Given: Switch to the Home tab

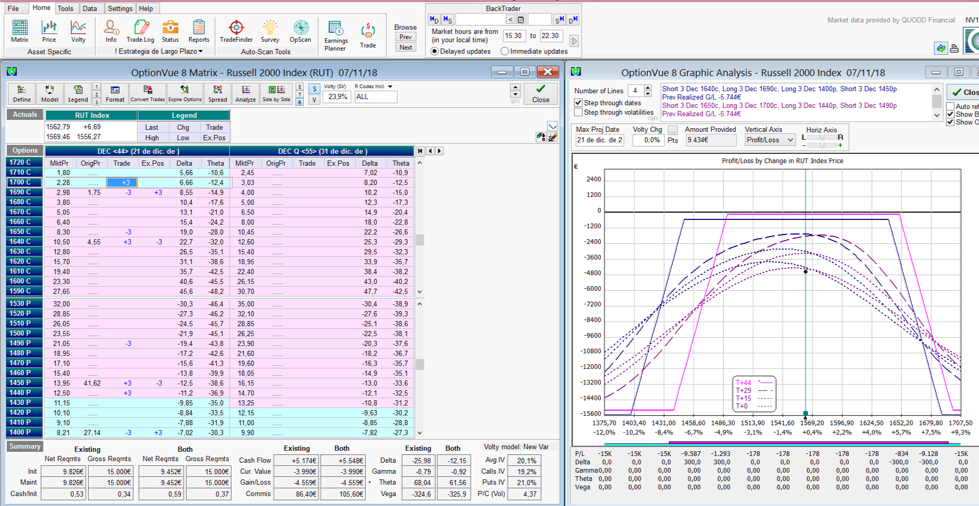Looking at the screenshot, I should (x=41, y=8).
